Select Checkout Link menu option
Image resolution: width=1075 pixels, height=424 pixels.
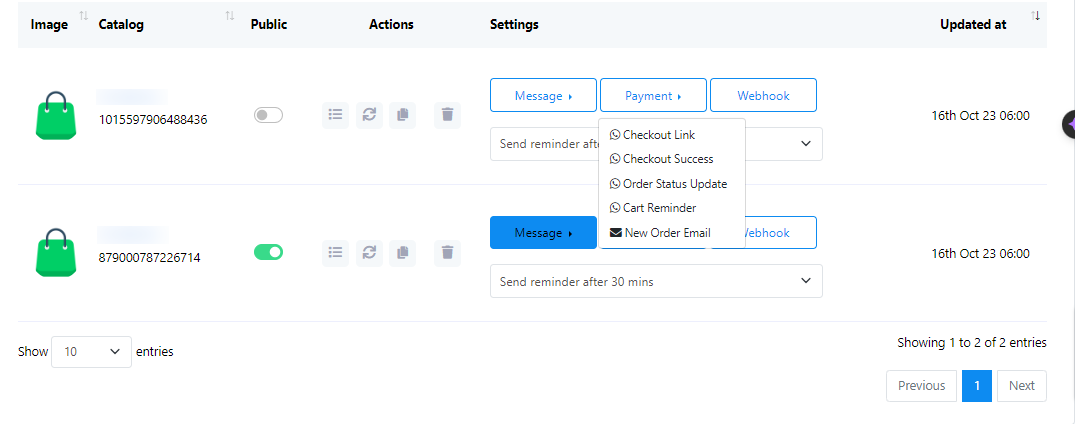(658, 135)
